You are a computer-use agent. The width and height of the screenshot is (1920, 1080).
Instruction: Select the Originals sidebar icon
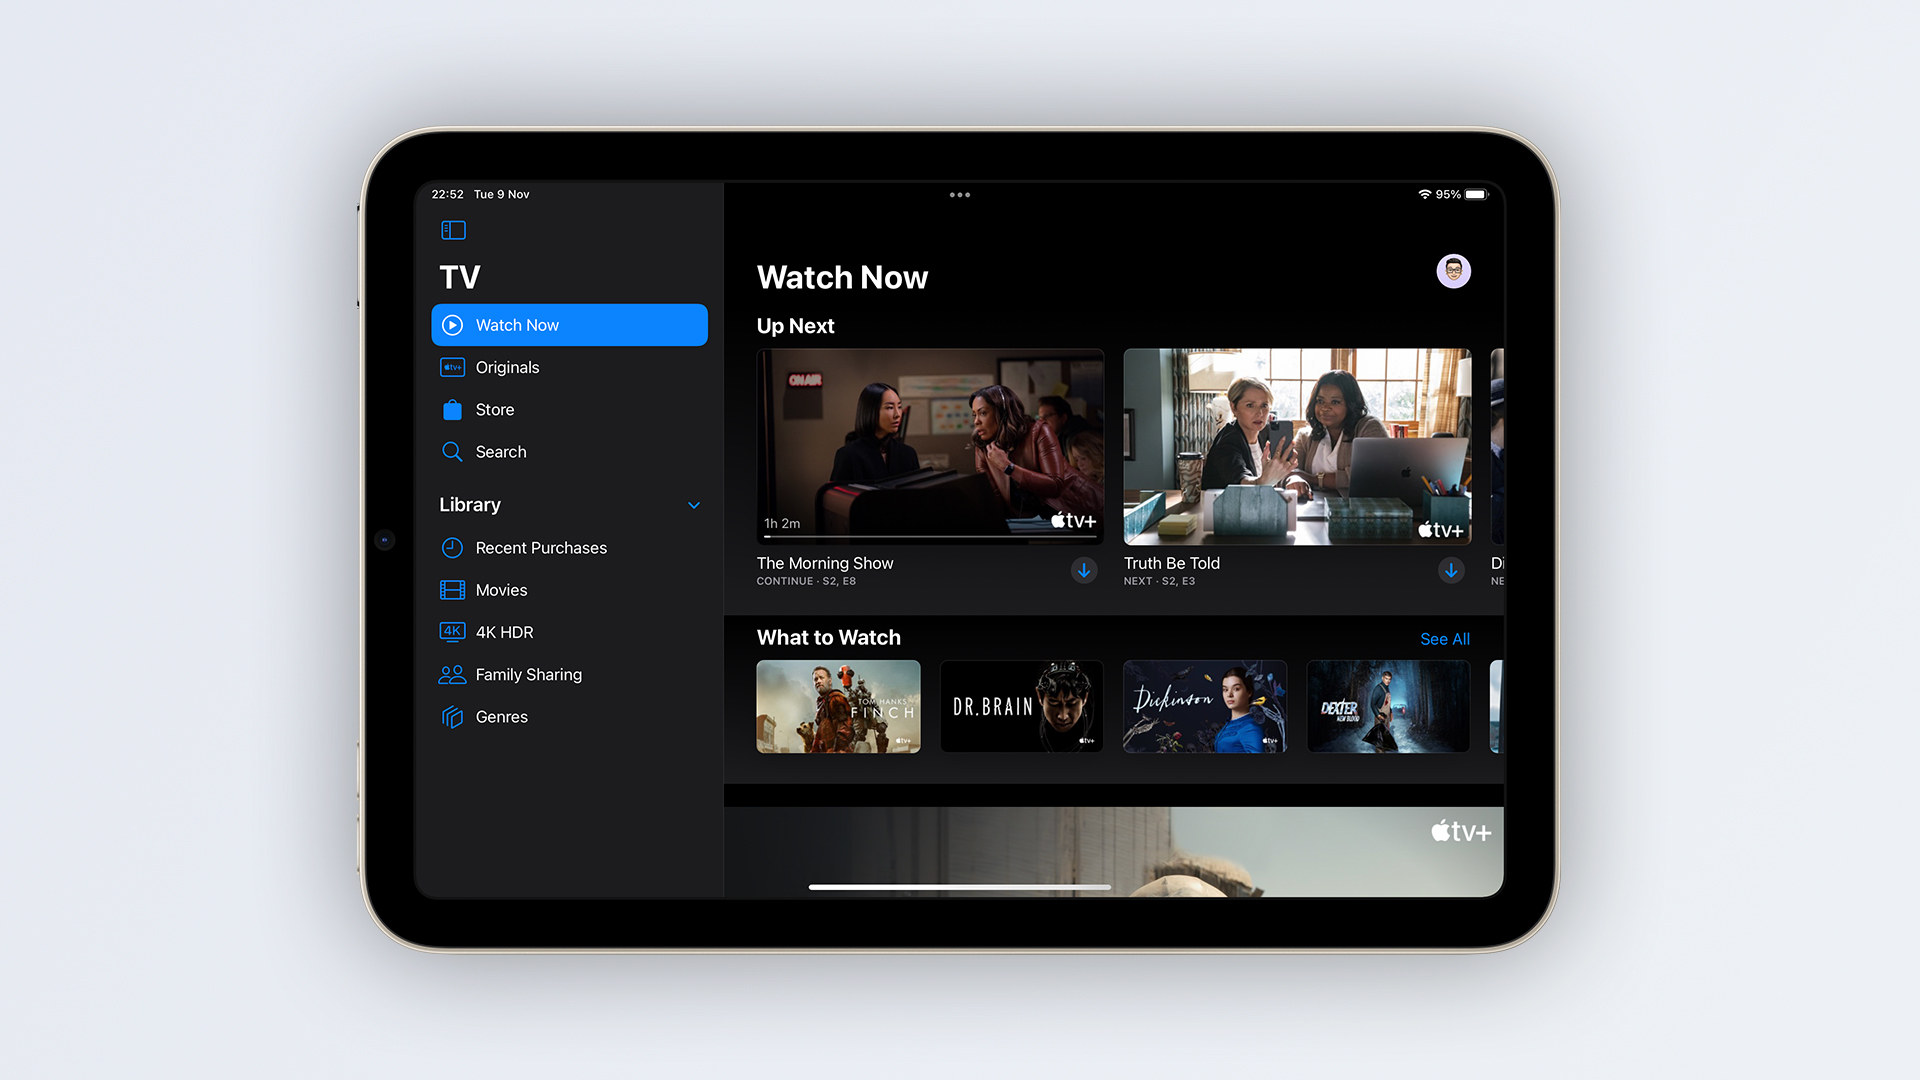point(452,367)
